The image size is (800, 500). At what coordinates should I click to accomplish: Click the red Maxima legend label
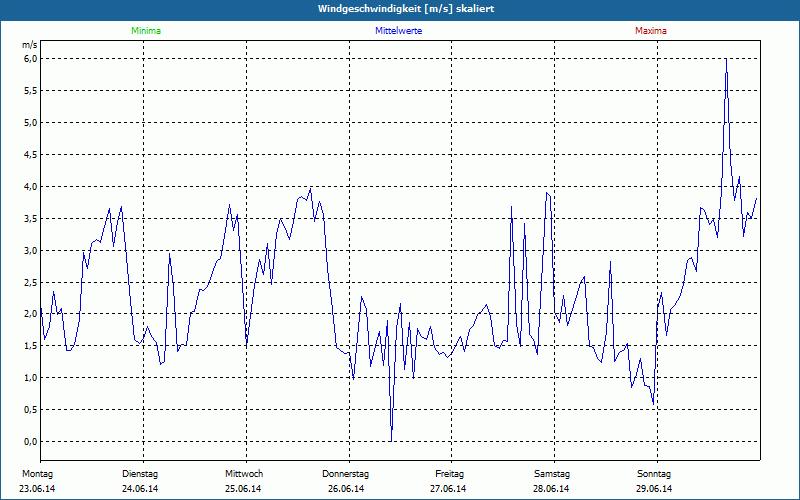click(x=651, y=31)
